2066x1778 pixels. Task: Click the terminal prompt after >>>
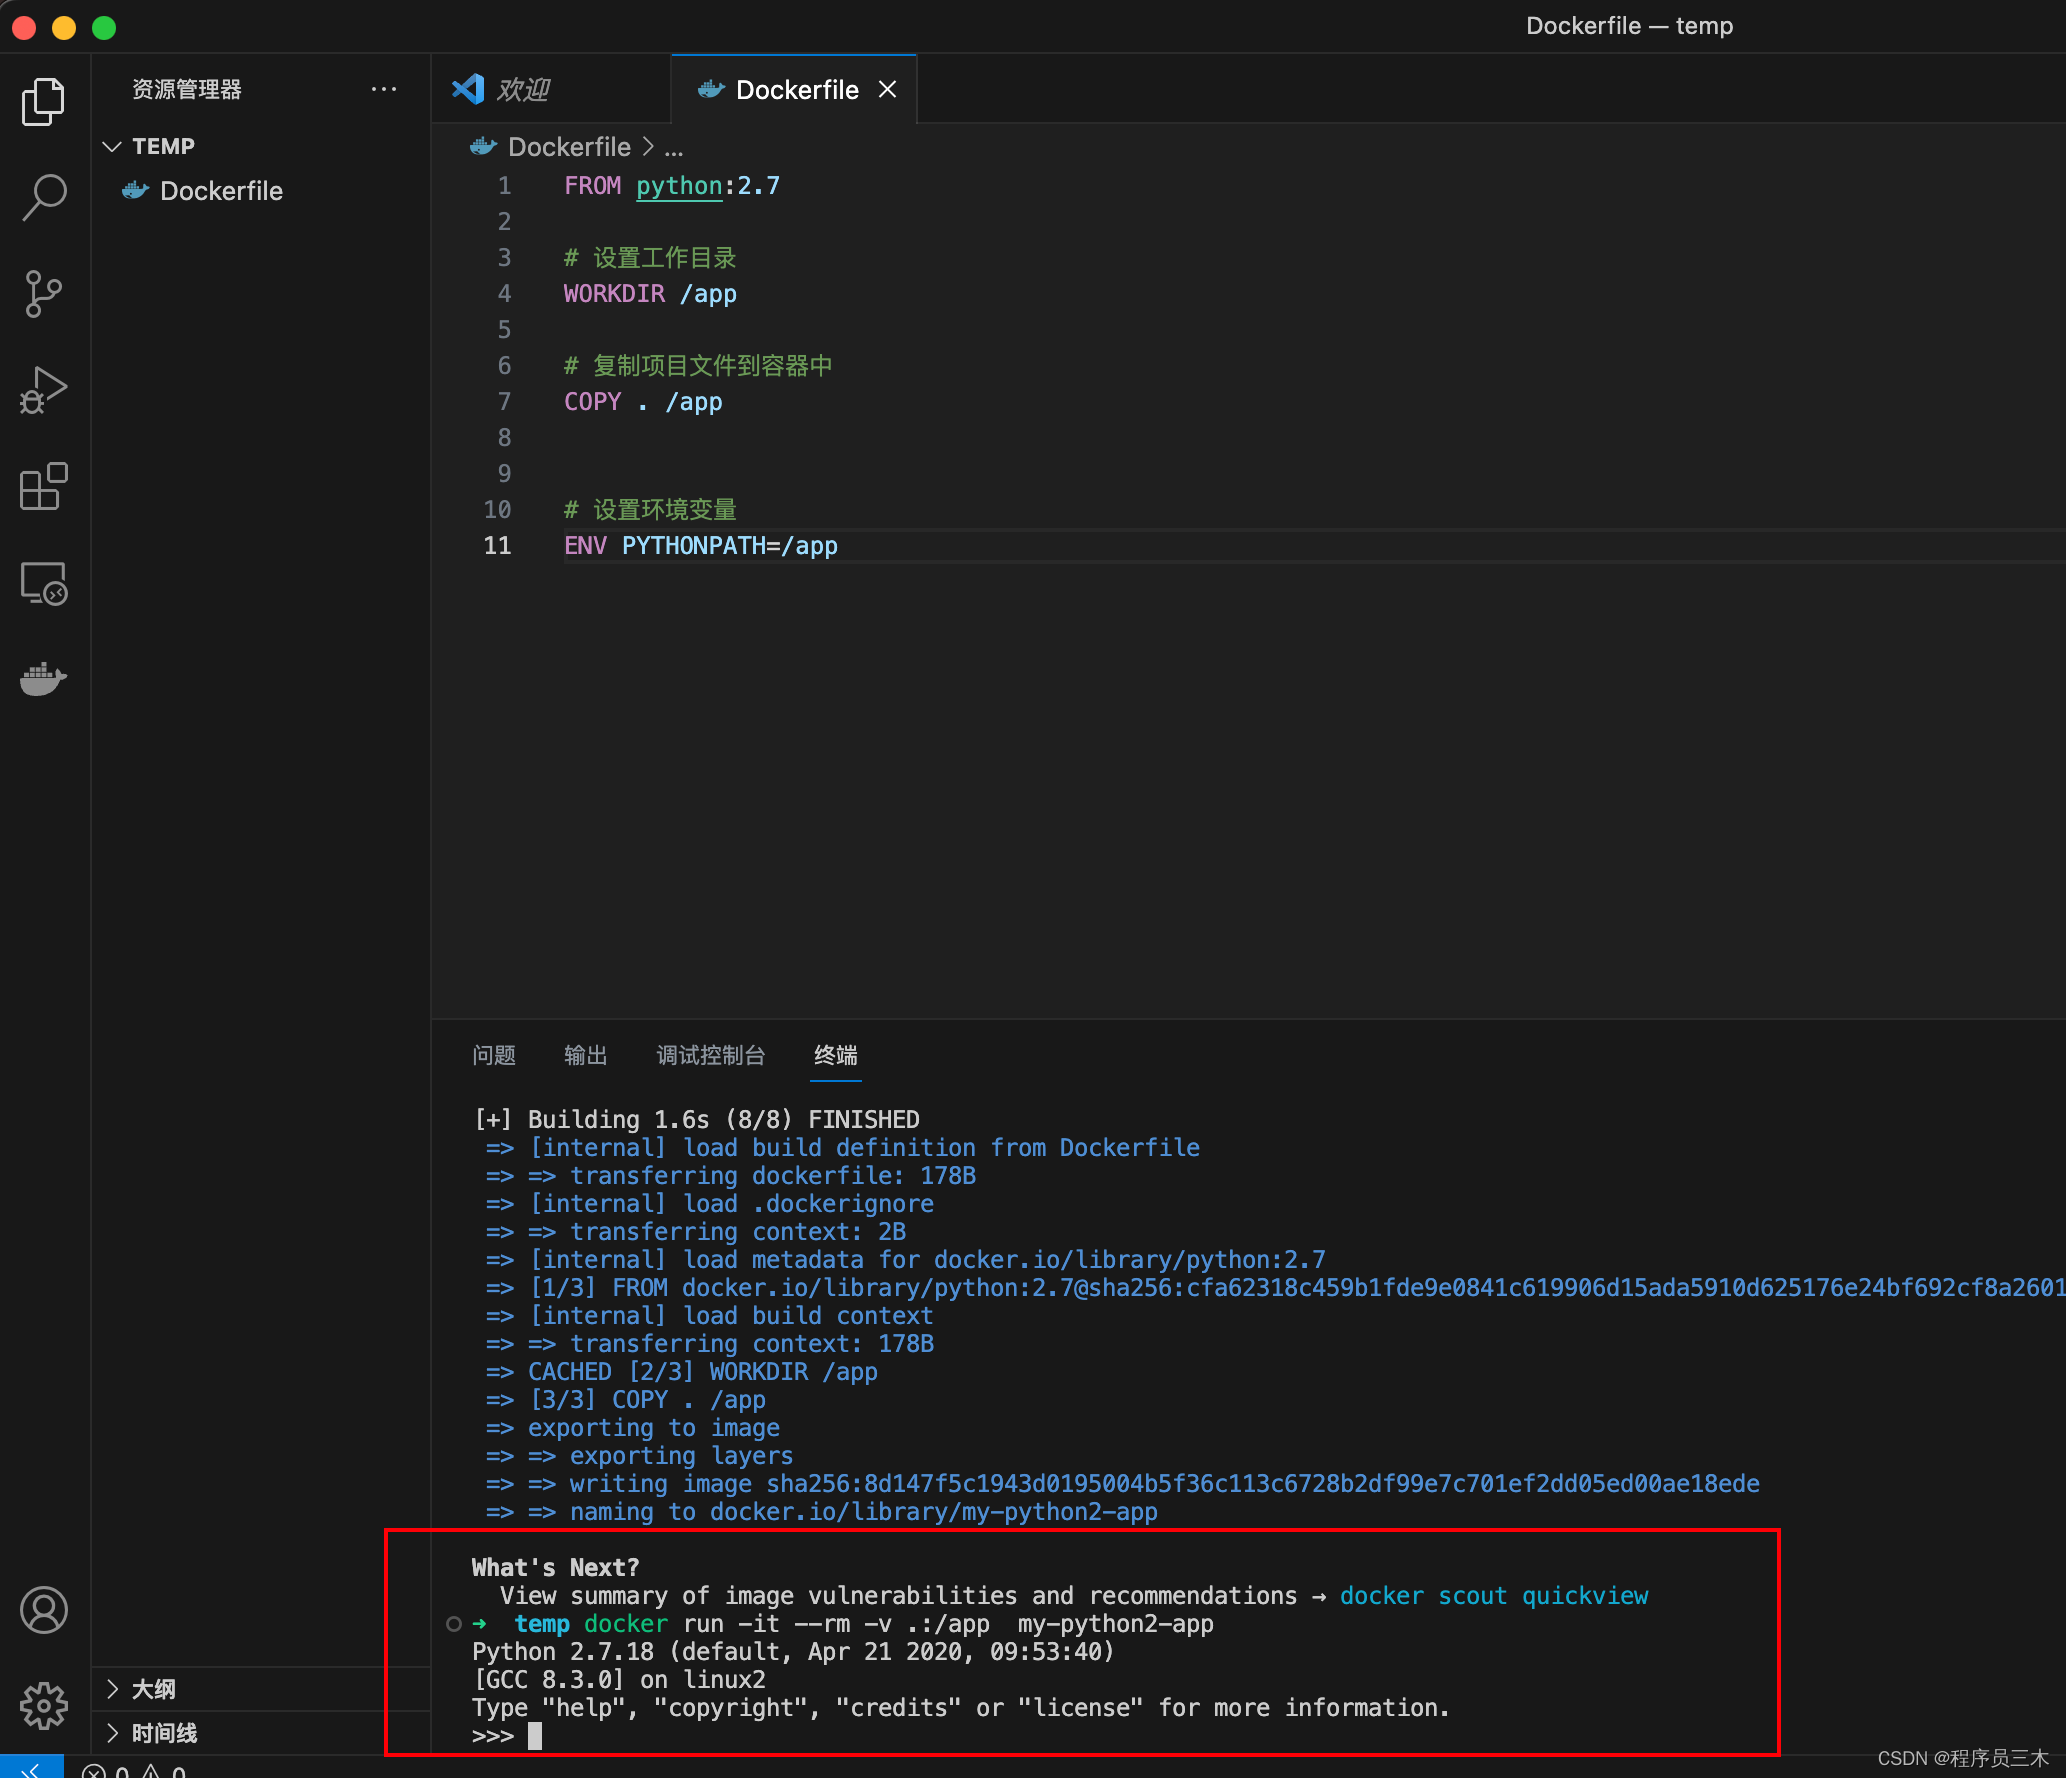535,1735
